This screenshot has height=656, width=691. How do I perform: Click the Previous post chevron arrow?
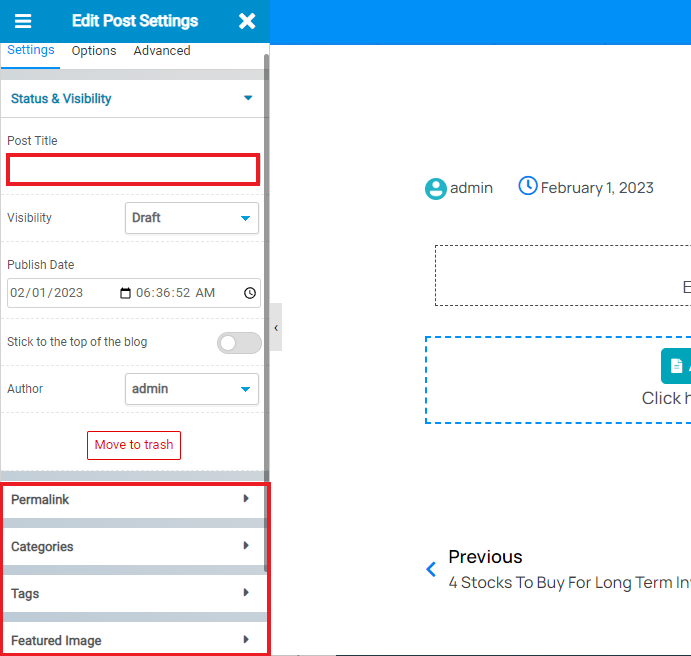(431, 569)
